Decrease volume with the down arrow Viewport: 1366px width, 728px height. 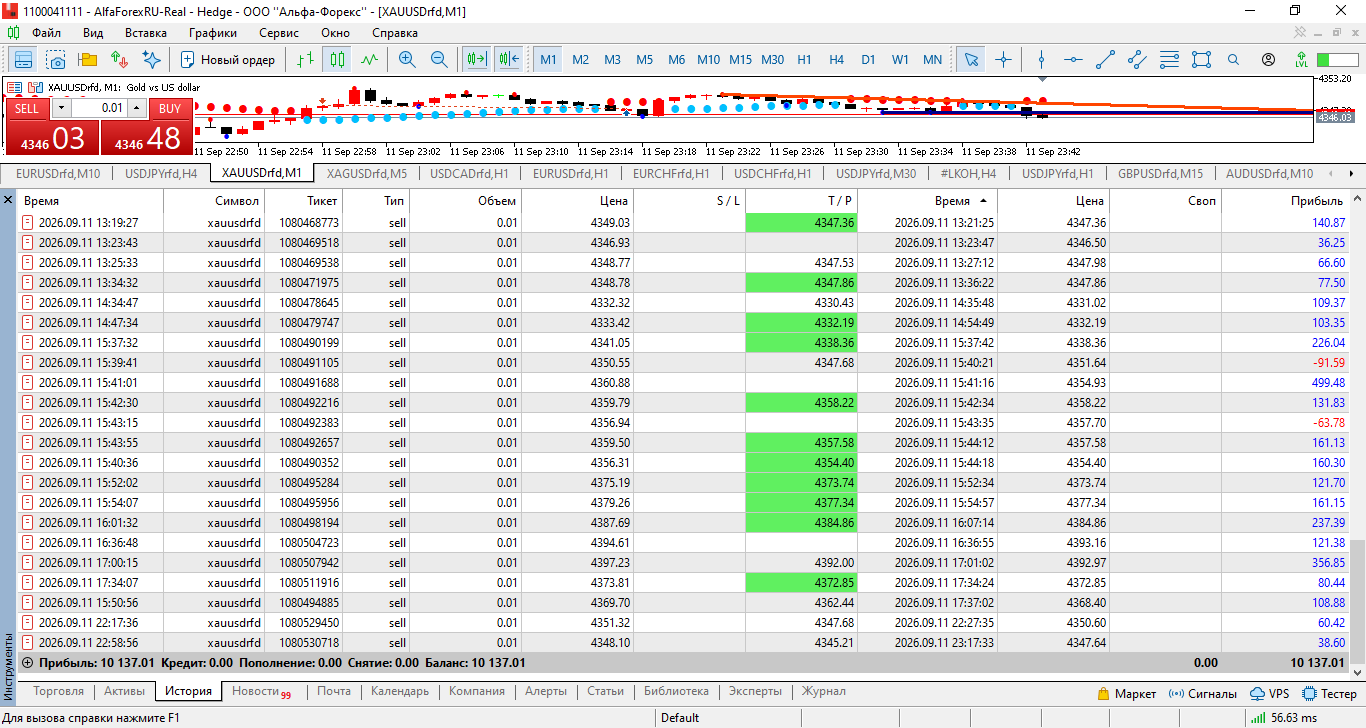pyautogui.click(x=60, y=108)
